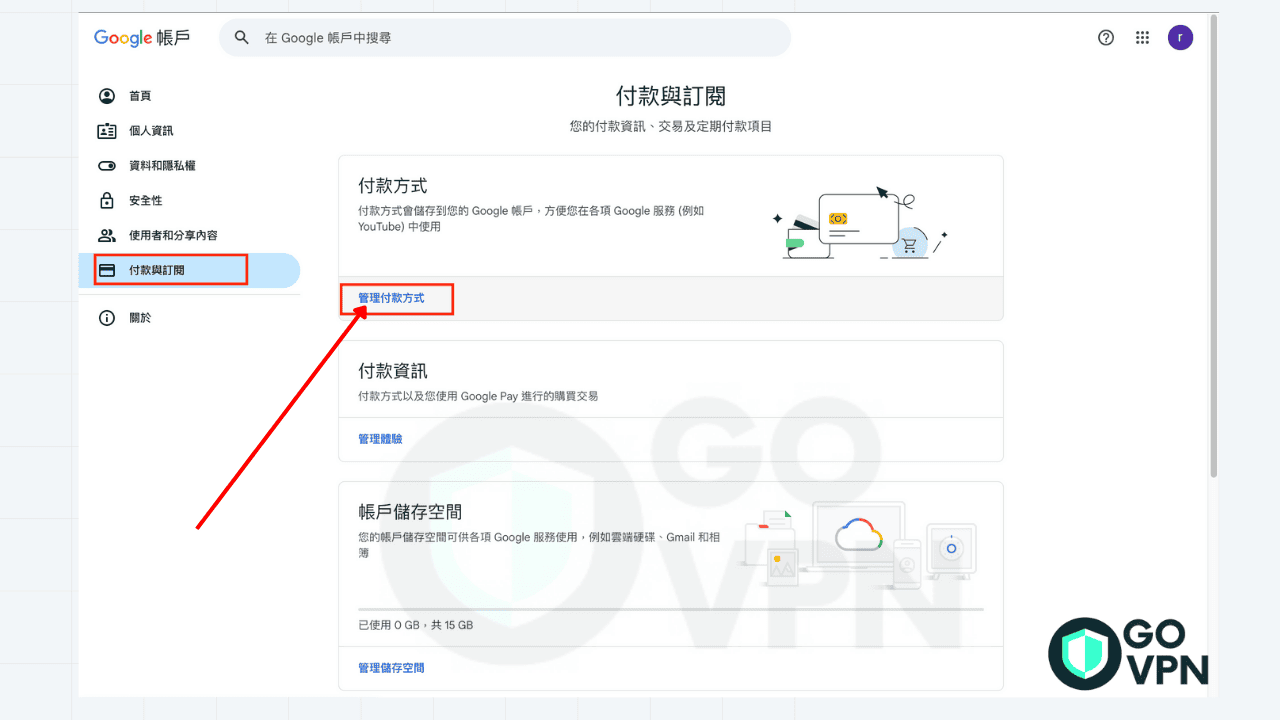Click the Google account search input field
This screenshot has width=1280, height=720.
tap(500, 37)
